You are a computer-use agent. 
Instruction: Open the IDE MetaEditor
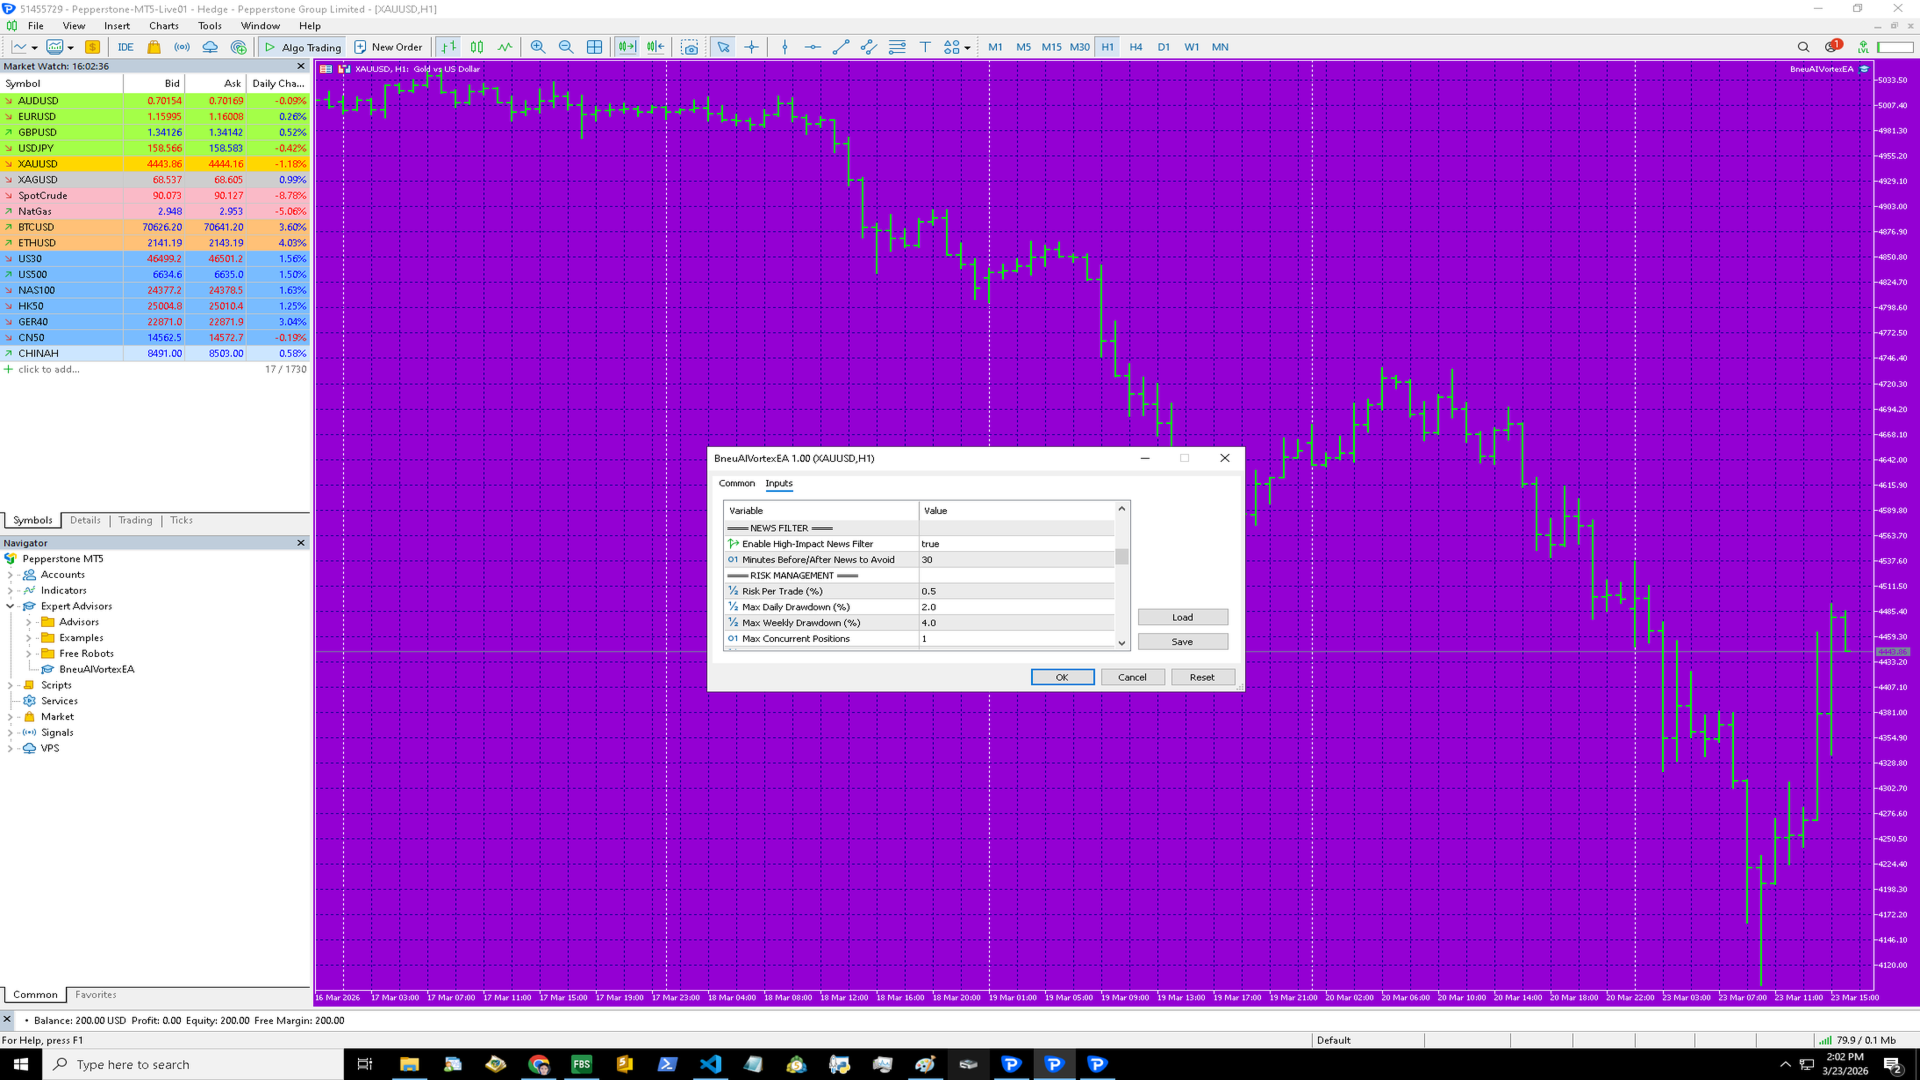tap(125, 47)
